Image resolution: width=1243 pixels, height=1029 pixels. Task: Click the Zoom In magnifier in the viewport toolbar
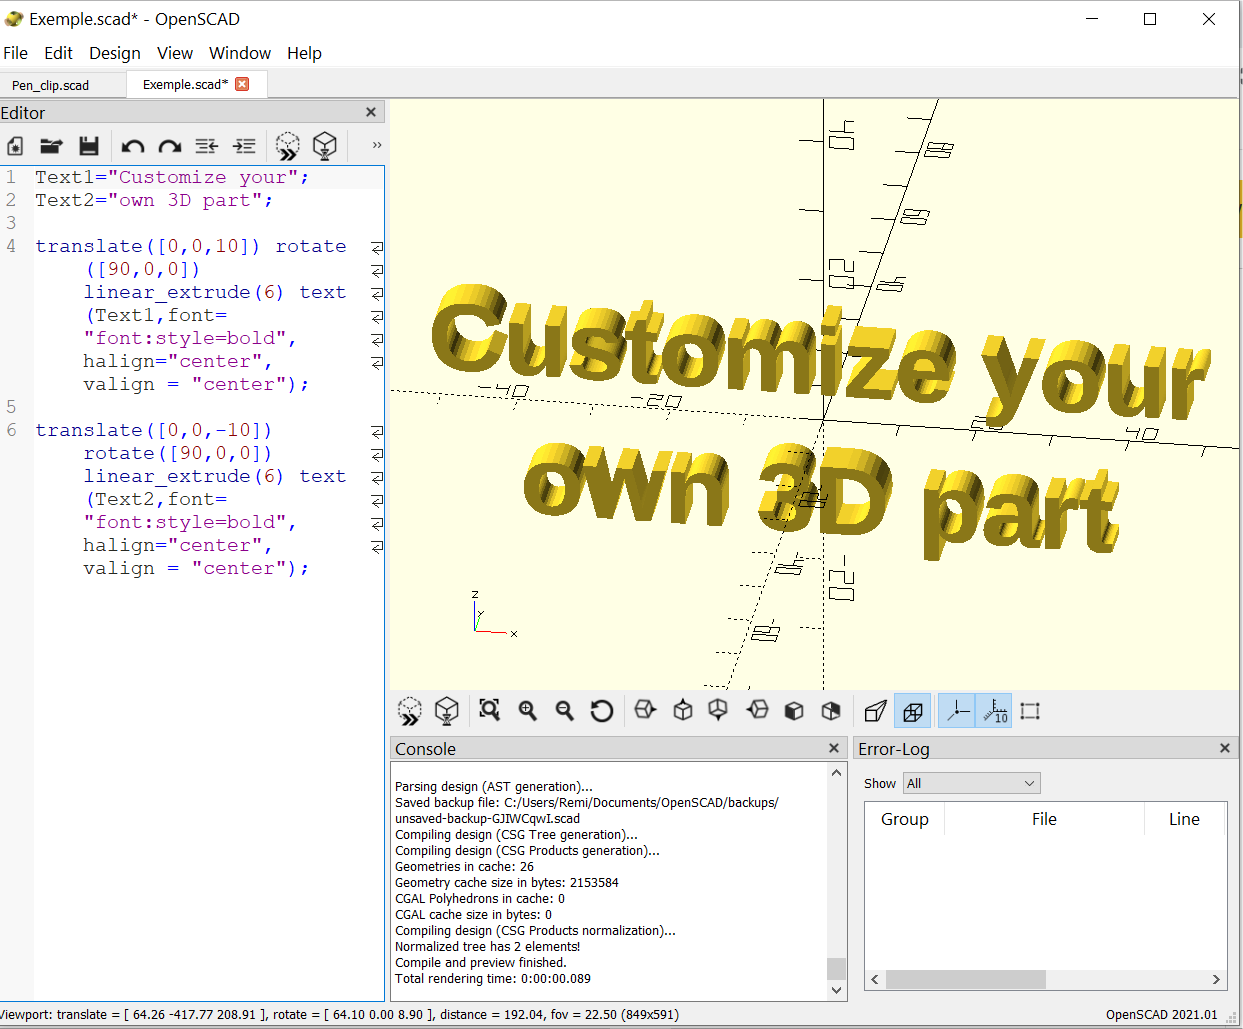(527, 710)
